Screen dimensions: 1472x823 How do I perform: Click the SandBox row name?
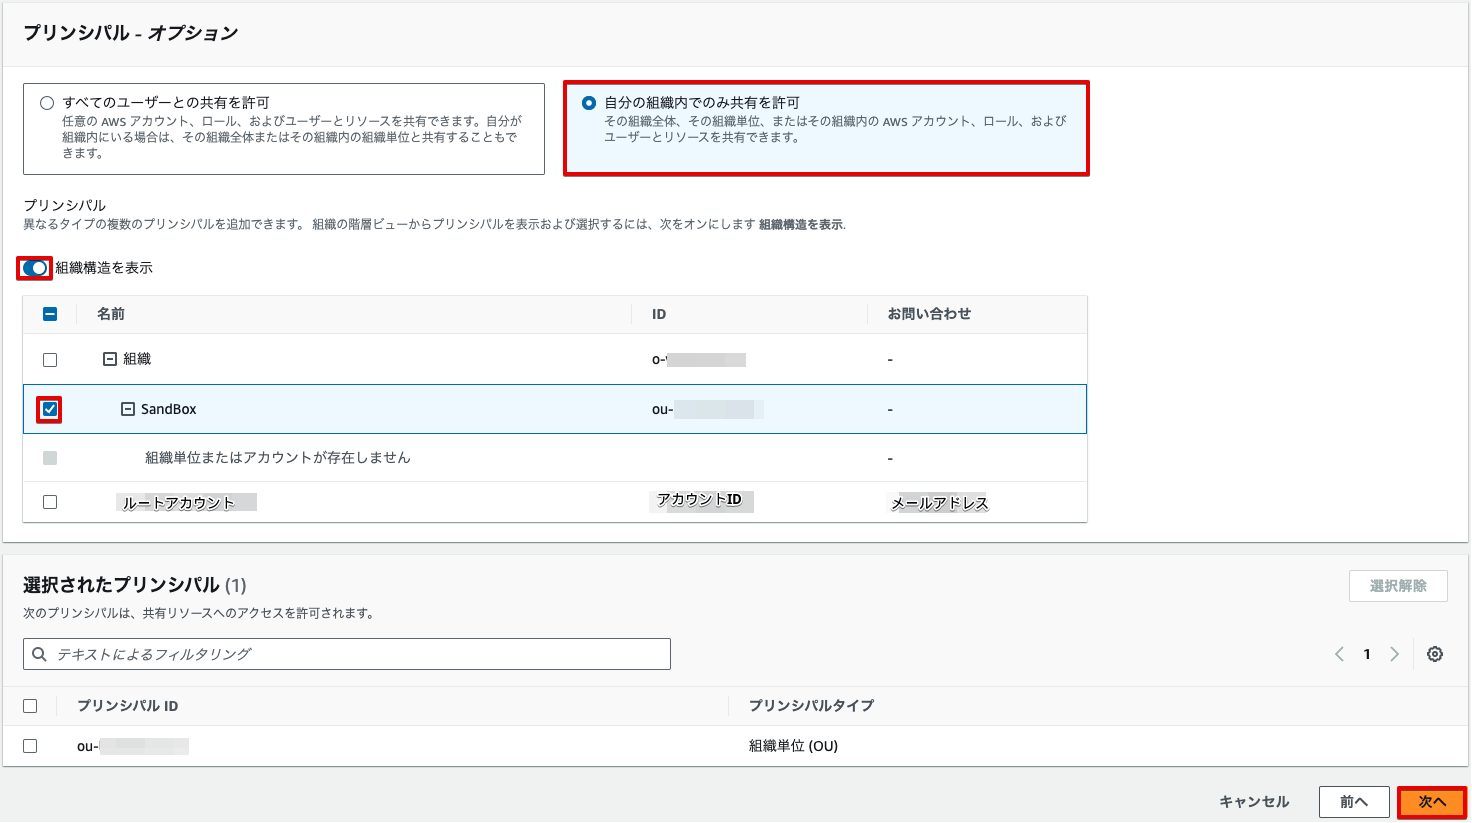[x=169, y=409]
